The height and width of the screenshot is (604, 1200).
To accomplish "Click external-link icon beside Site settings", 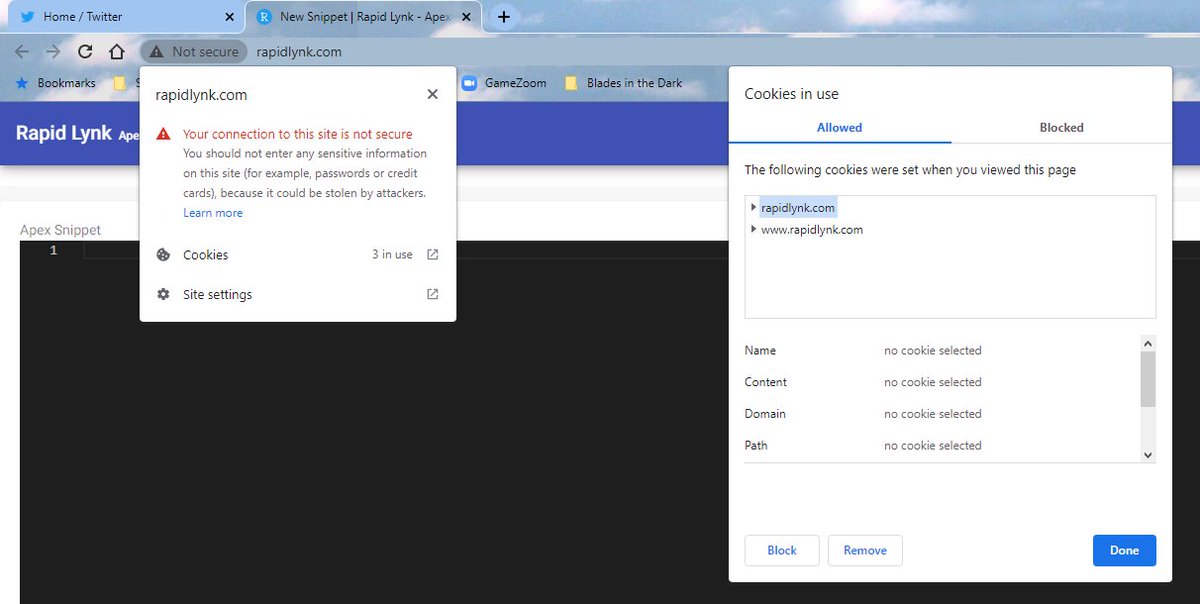I will [x=432, y=295].
